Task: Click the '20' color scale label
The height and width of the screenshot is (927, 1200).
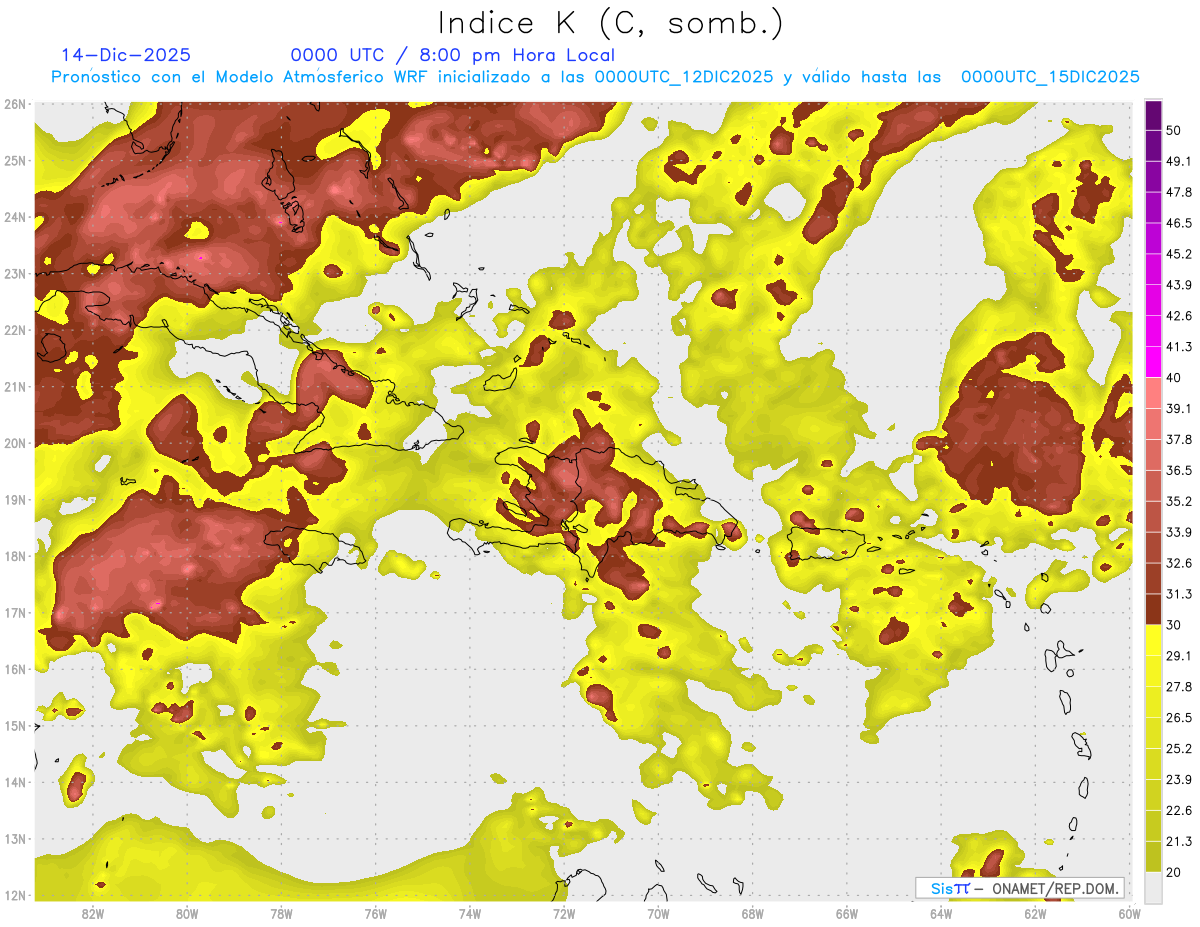Action: click(1174, 873)
